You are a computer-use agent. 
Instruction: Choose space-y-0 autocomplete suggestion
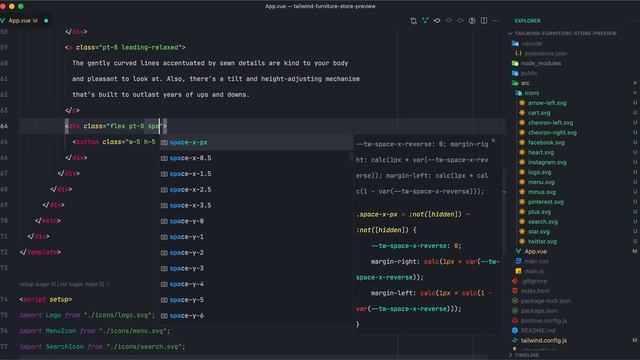point(256,221)
